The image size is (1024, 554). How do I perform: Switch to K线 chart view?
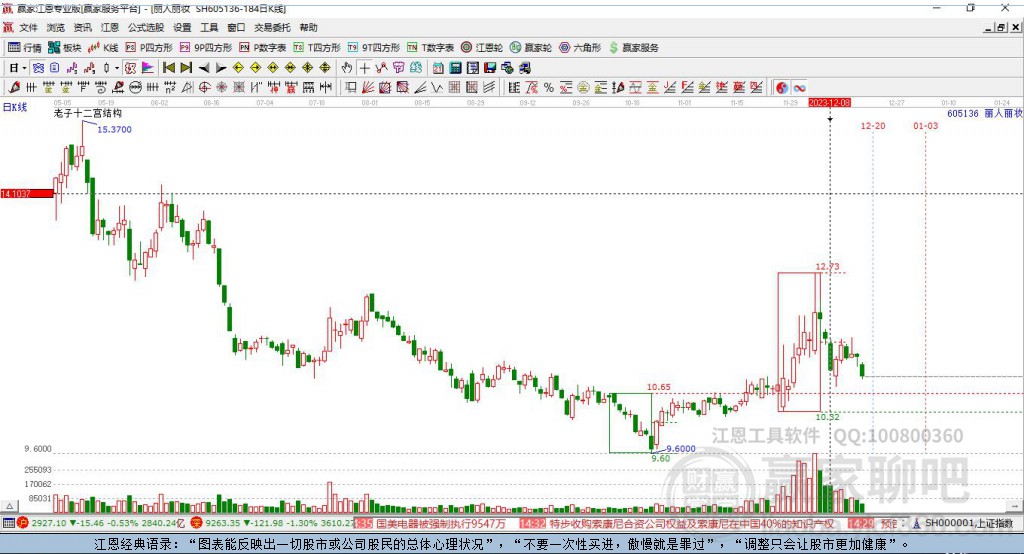click(x=103, y=48)
